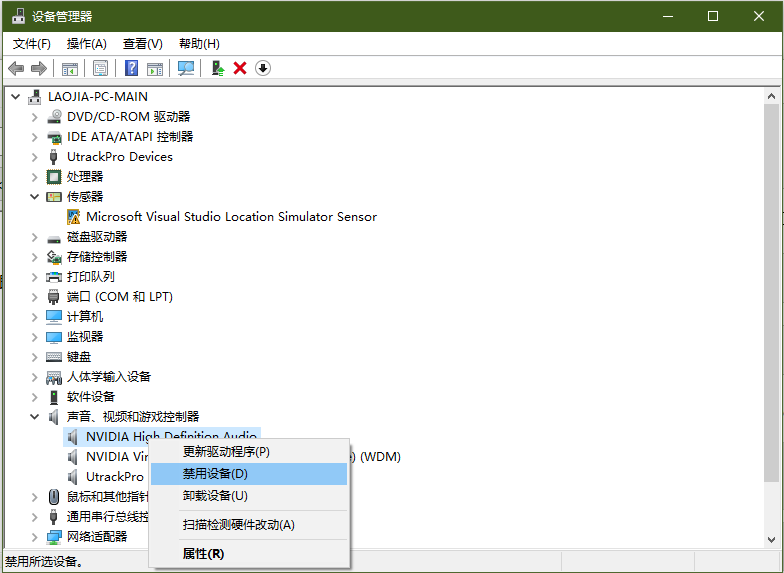The width and height of the screenshot is (784, 573).
Task: Click the sensors (传感器) category icon
Action: tap(54, 196)
